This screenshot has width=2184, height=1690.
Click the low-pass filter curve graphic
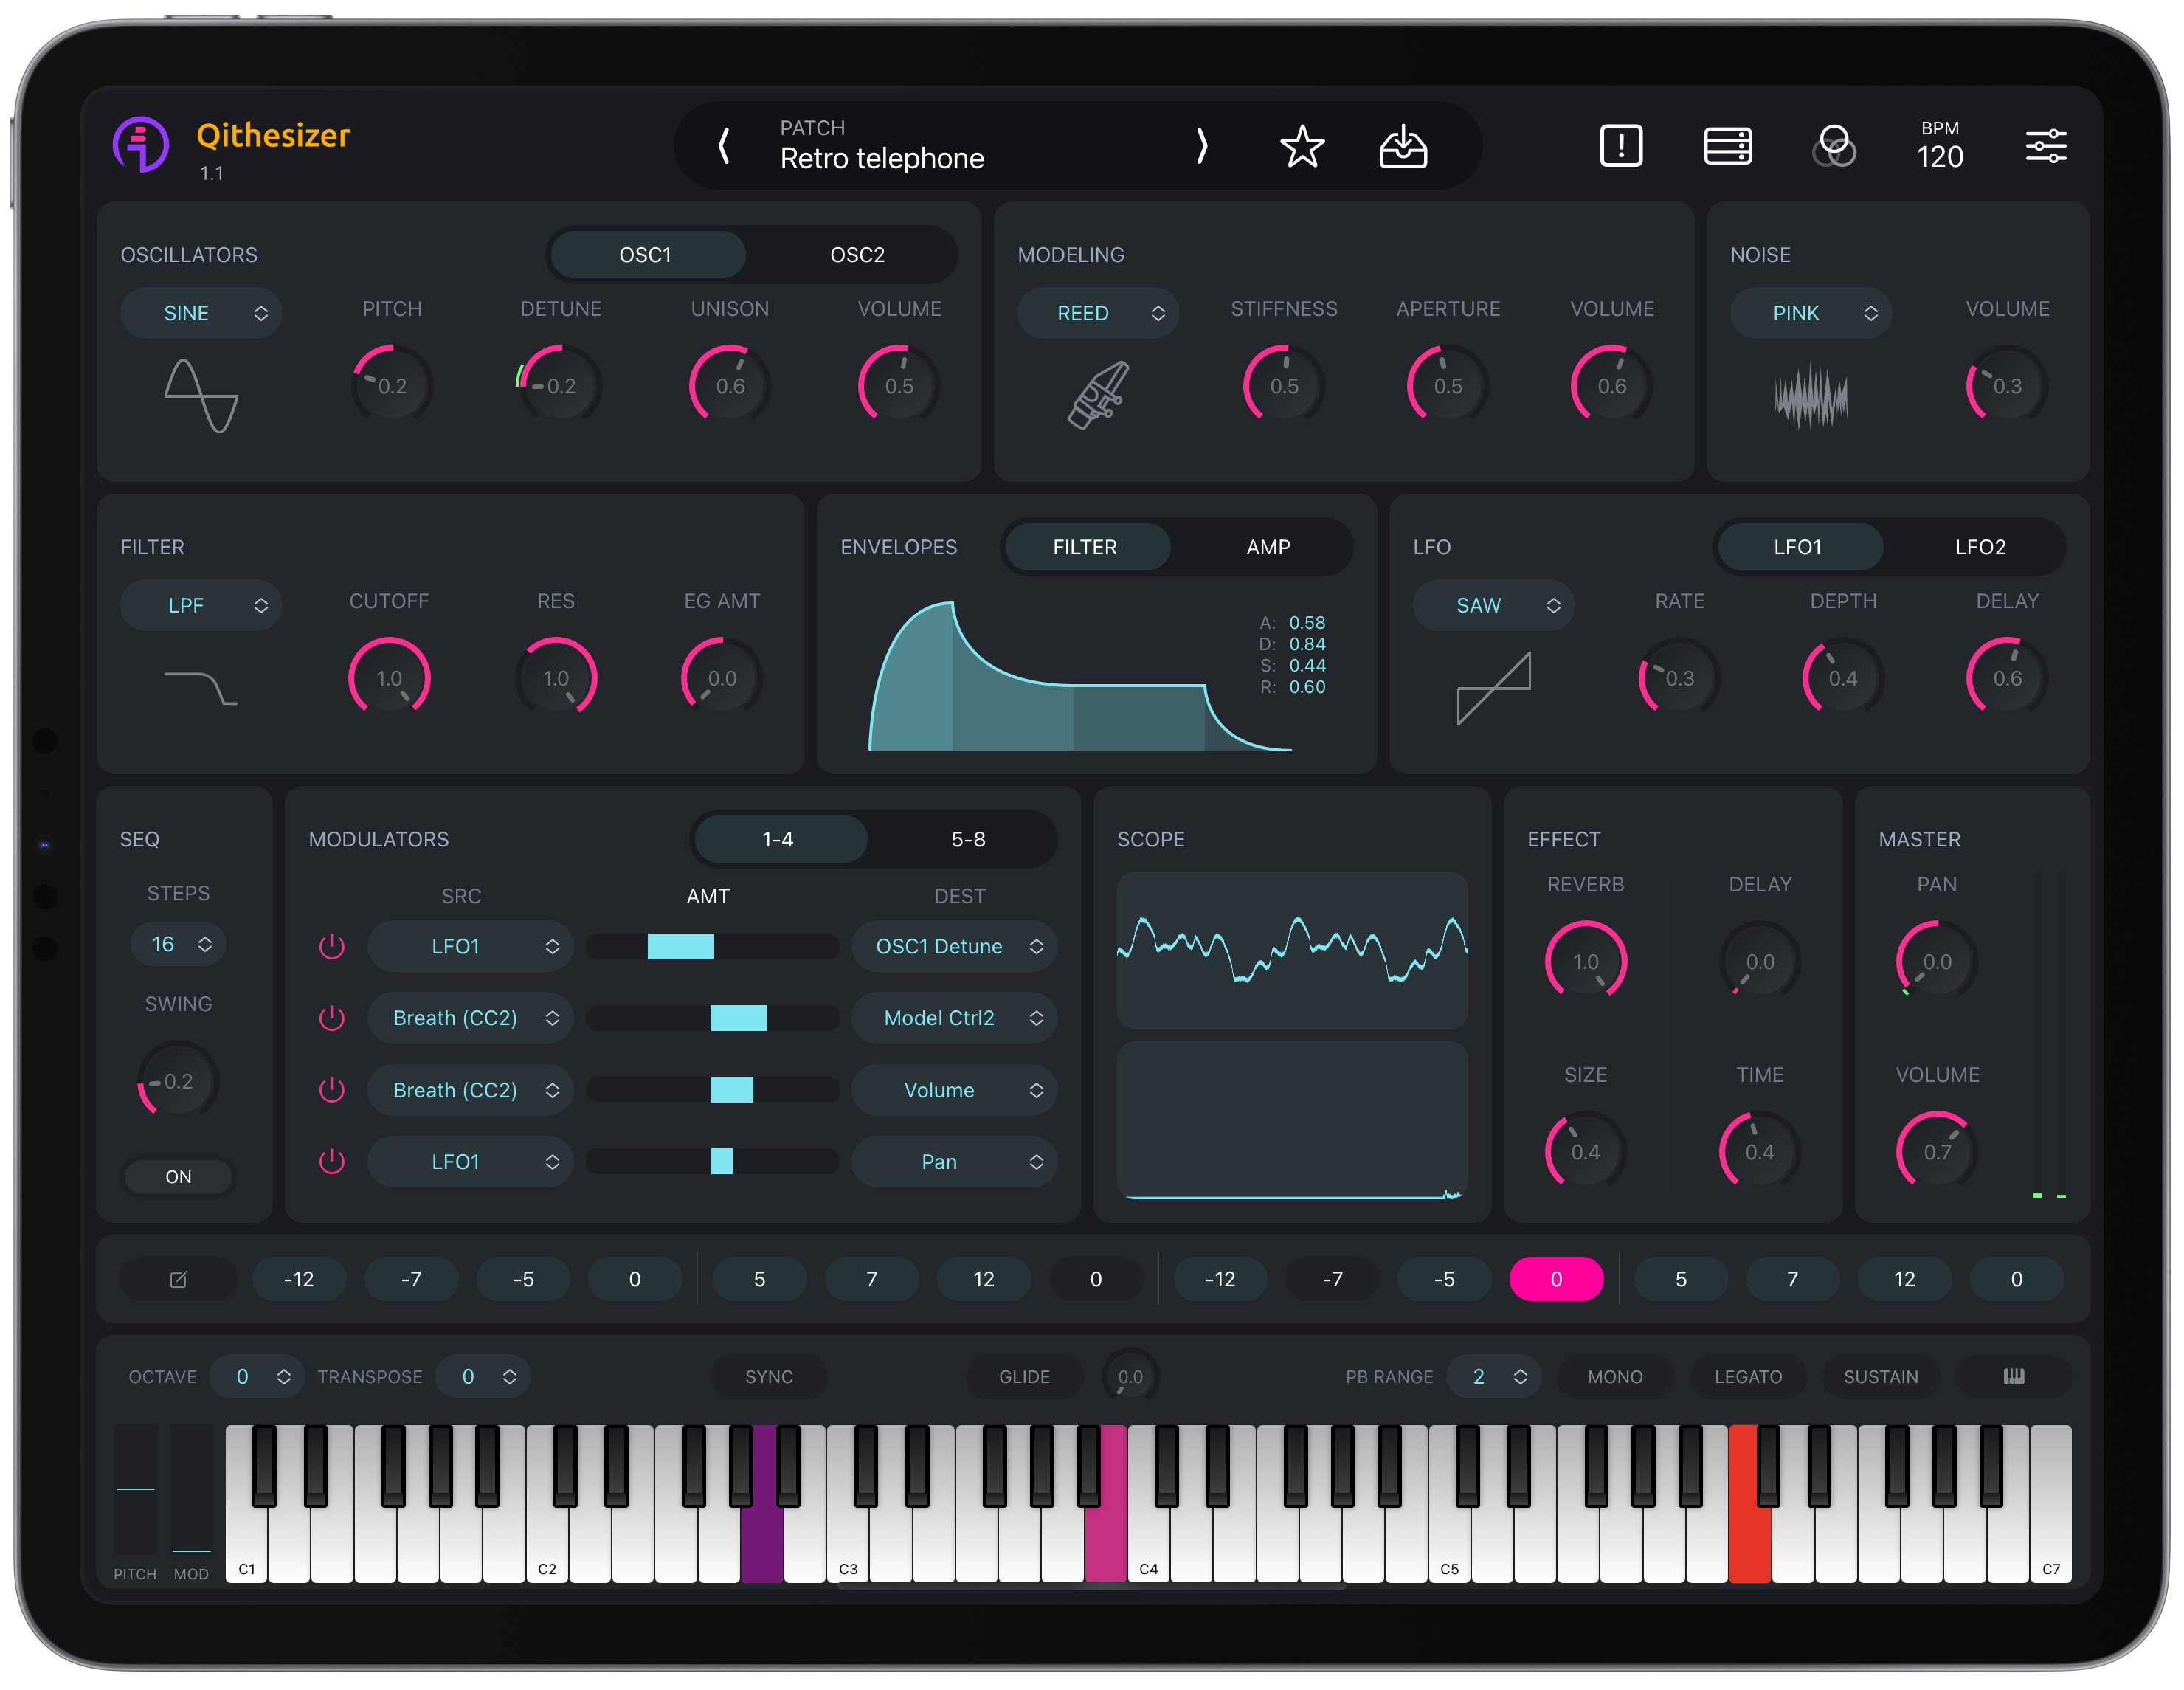(201, 688)
